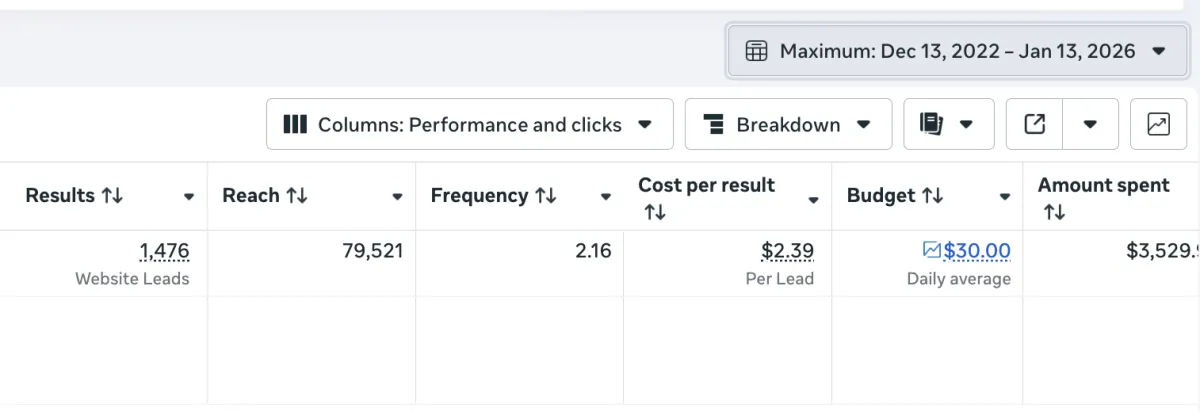Sort by the Reach column
This screenshot has height=412, width=1200.
[297, 196]
